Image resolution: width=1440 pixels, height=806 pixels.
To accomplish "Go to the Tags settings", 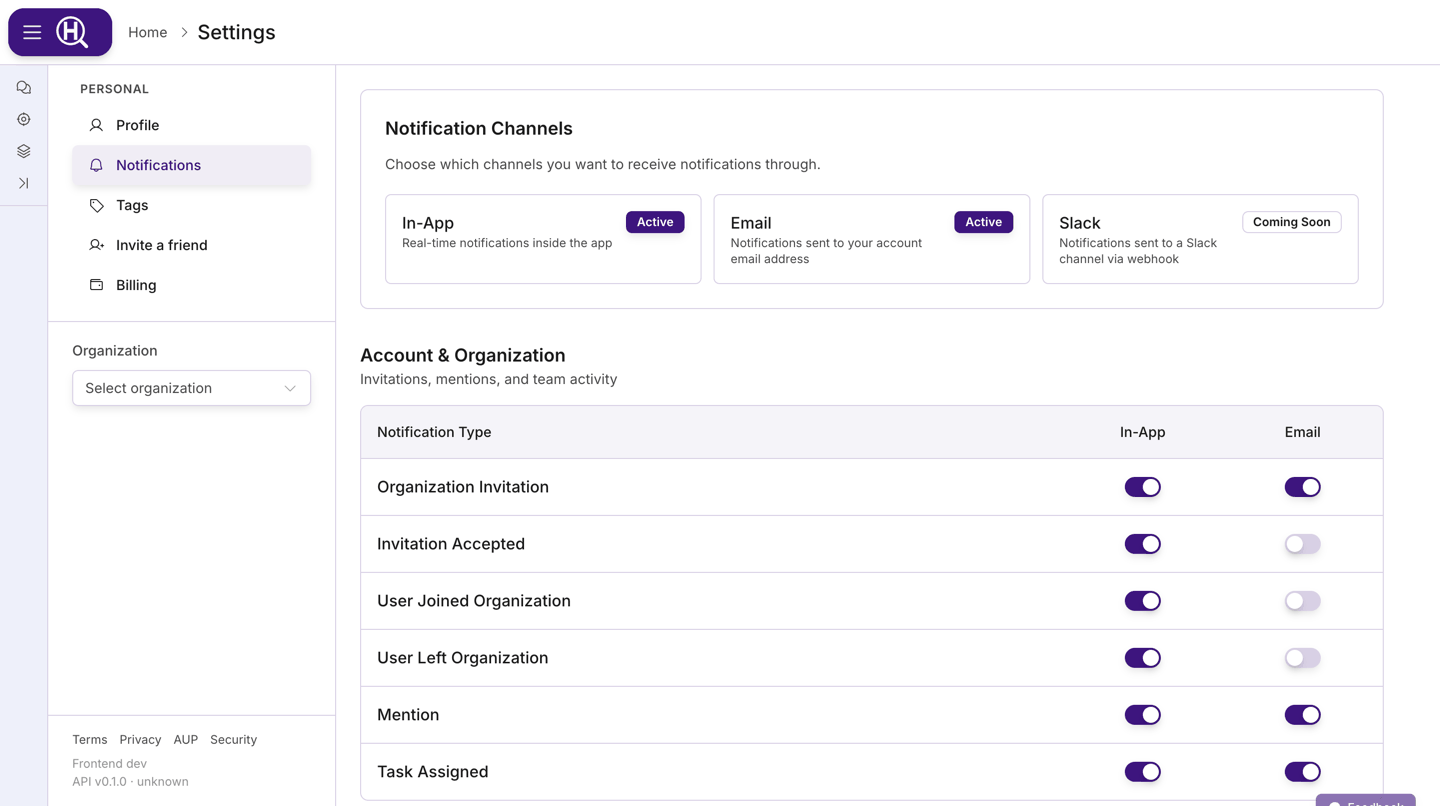I will [x=191, y=205].
